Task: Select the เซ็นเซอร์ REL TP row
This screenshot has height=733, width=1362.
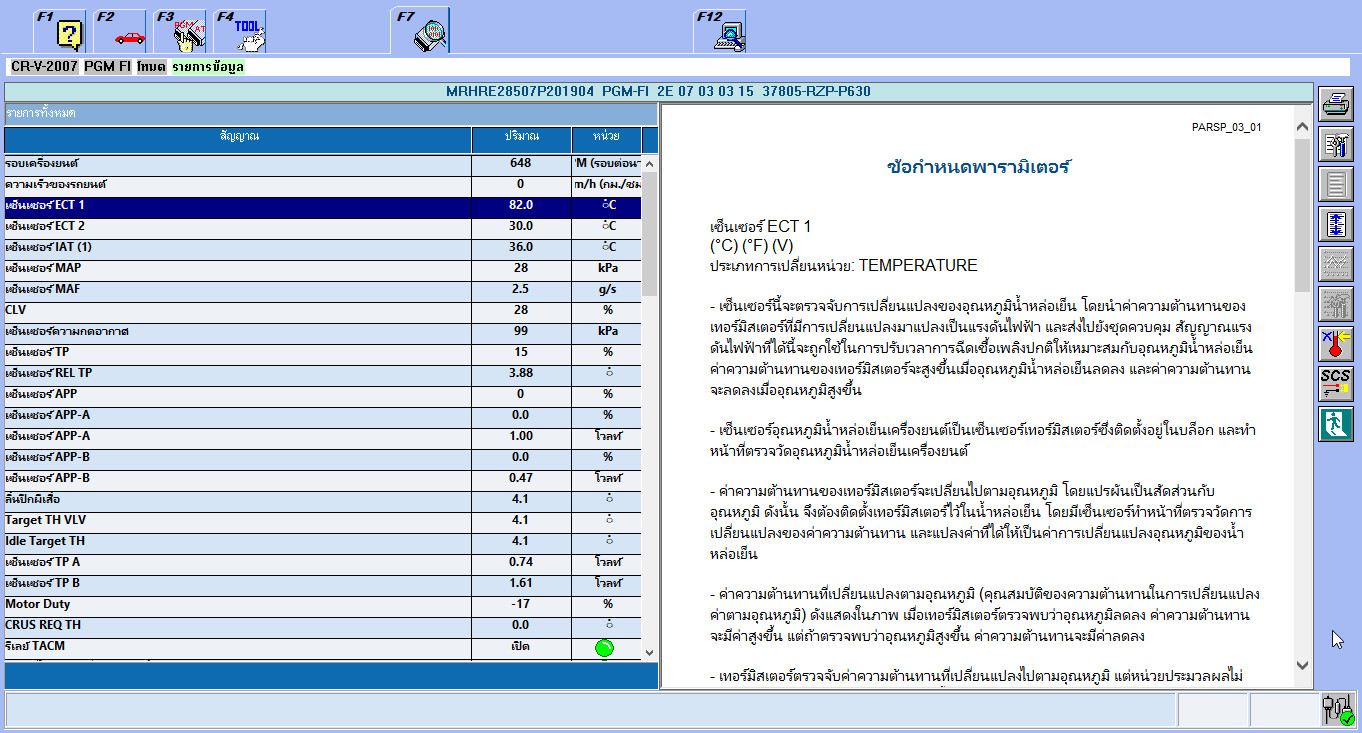Action: pos(322,374)
